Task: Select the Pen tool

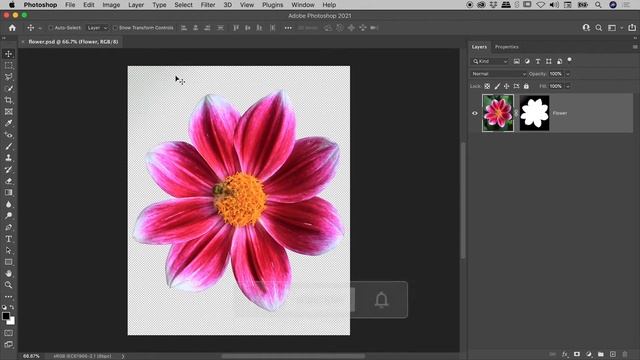Action: [9, 227]
